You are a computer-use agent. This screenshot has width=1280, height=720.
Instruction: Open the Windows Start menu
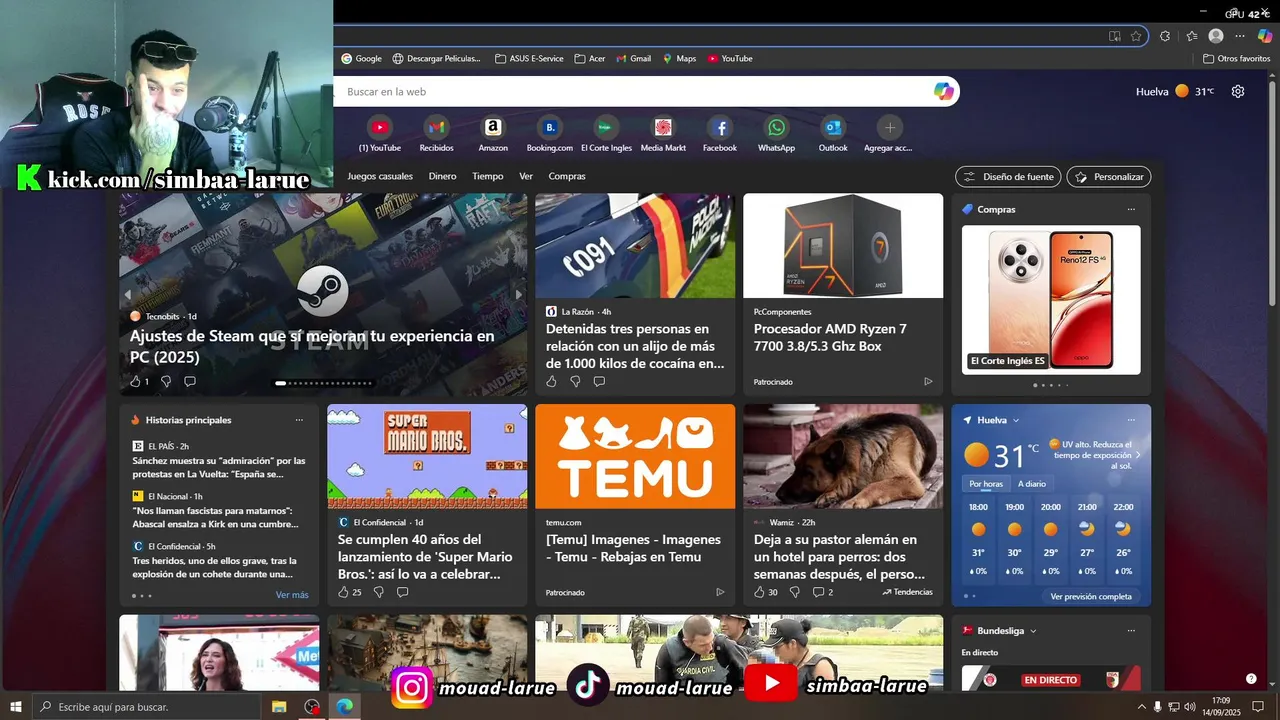15,707
